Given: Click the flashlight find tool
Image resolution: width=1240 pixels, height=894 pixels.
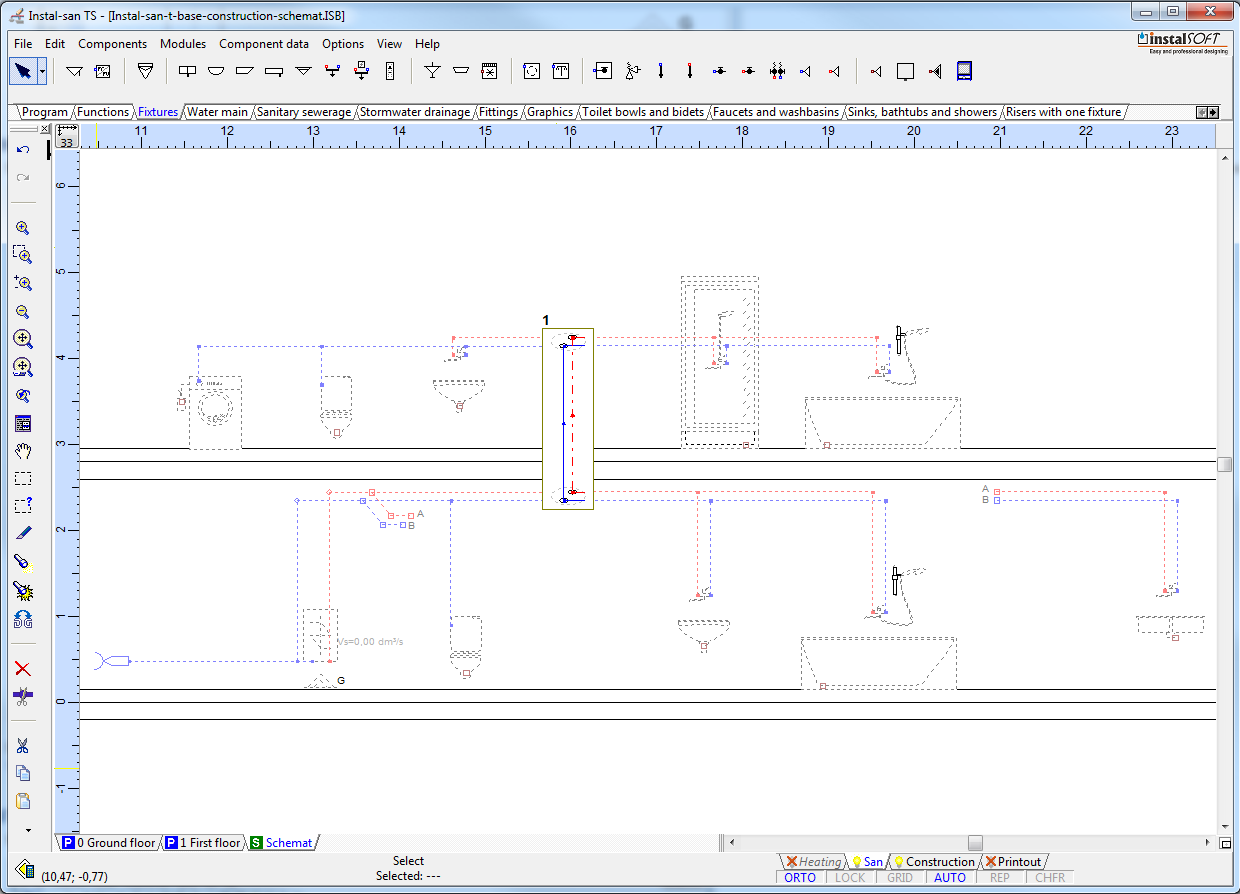Looking at the screenshot, I should click(x=23, y=562).
